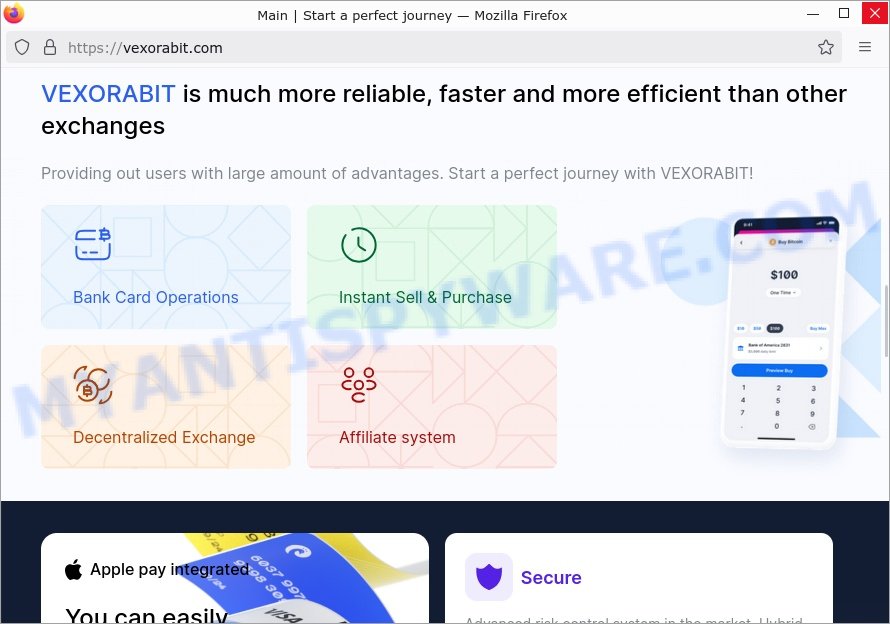
Task: Maximize the Firefox window
Action: pyautogui.click(x=844, y=13)
